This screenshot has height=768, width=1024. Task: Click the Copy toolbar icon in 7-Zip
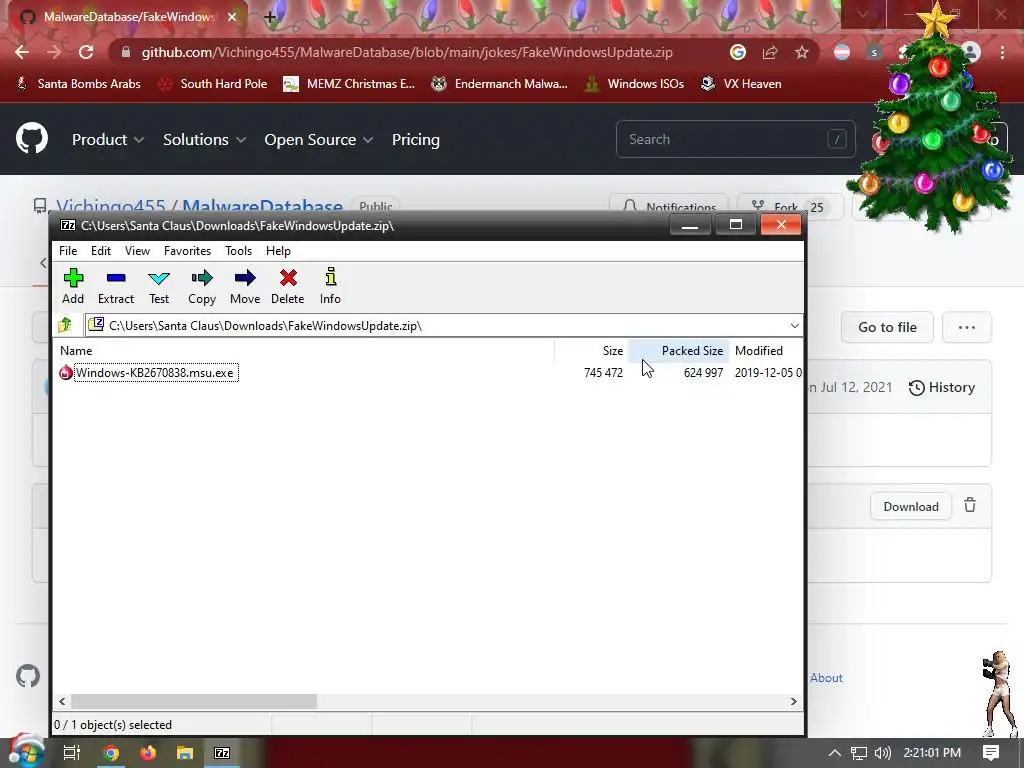(x=202, y=286)
